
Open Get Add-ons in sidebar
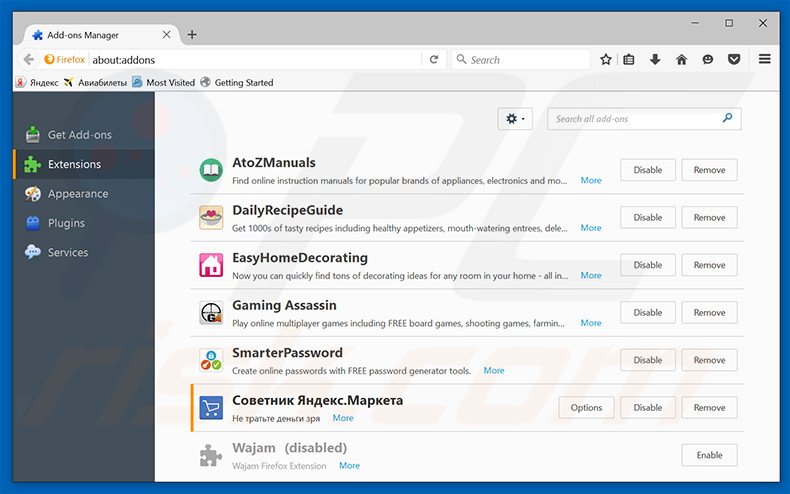[84, 135]
